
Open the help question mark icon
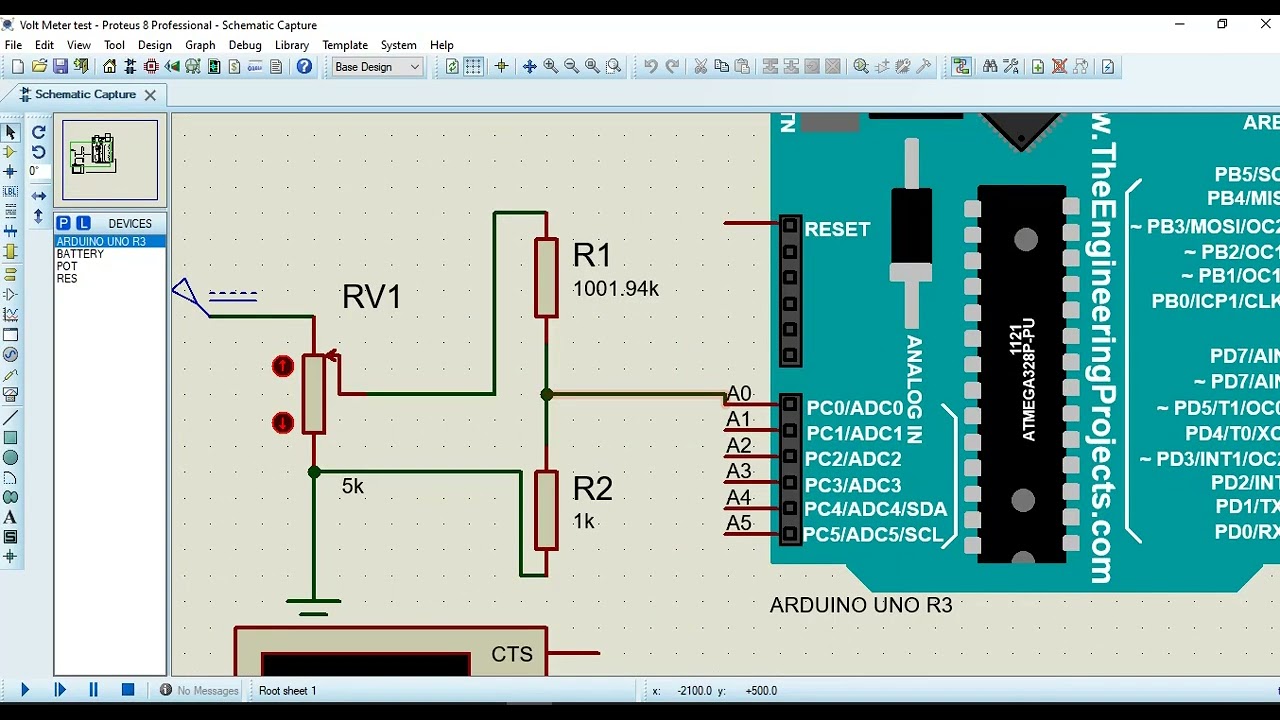tap(304, 67)
